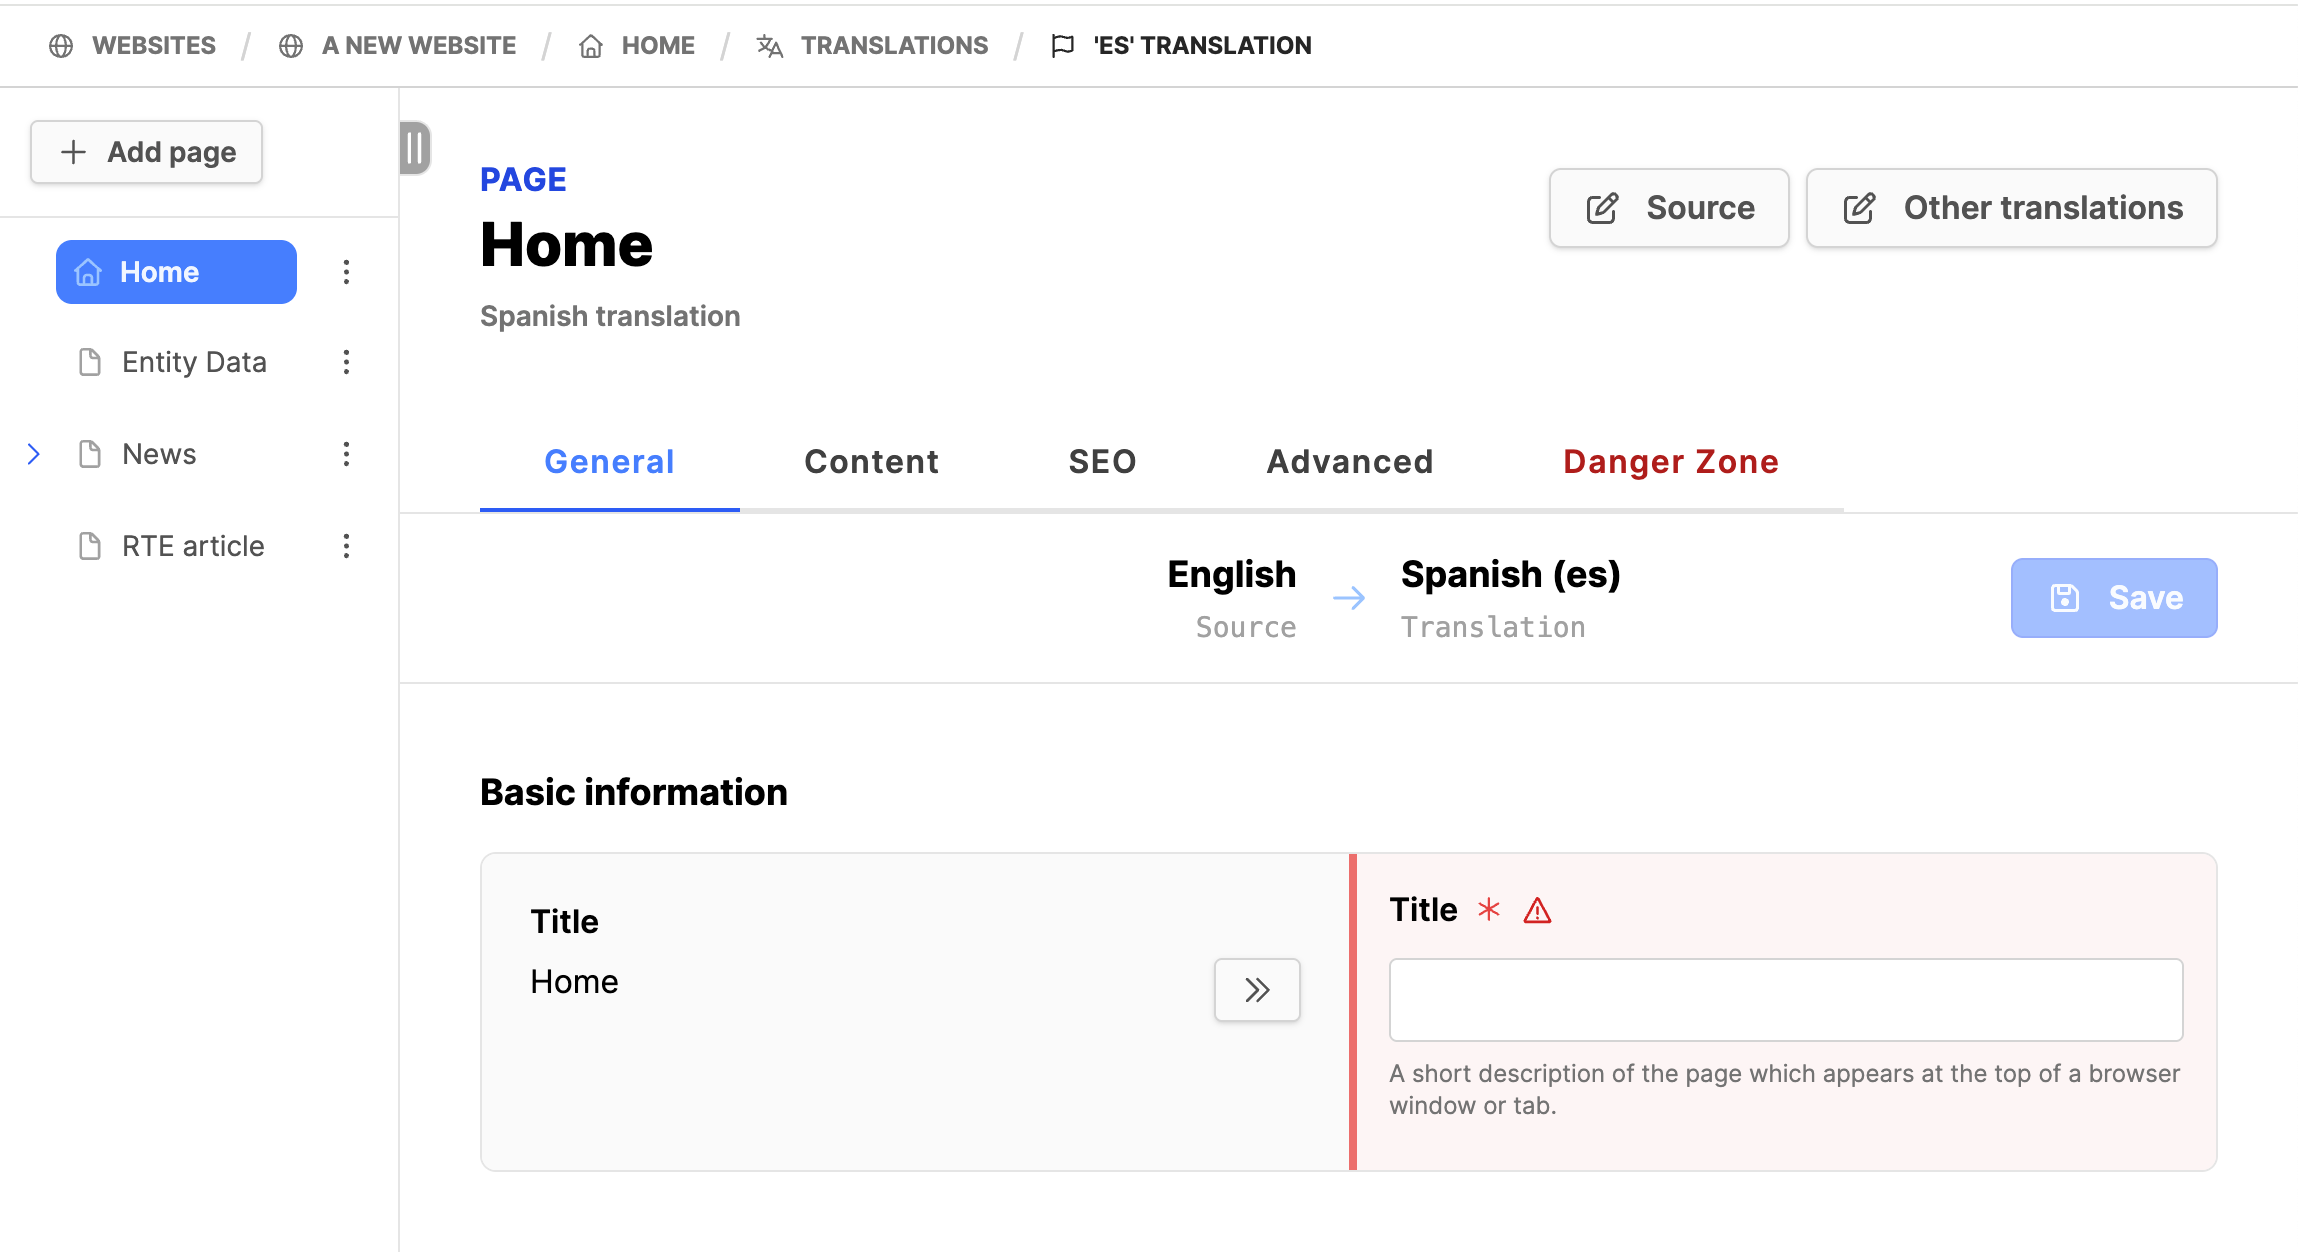Viewport: 2298px width, 1252px height.
Task: Switch to the Content tab
Action: pyautogui.click(x=871, y=462)
